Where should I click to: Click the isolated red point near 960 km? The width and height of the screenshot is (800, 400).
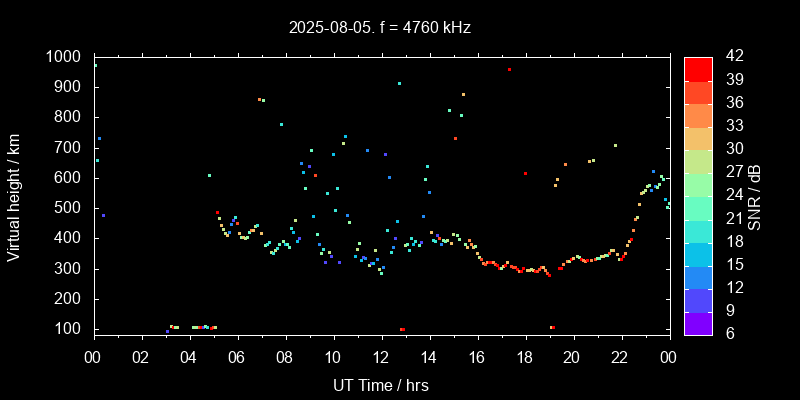coord(509,70)
